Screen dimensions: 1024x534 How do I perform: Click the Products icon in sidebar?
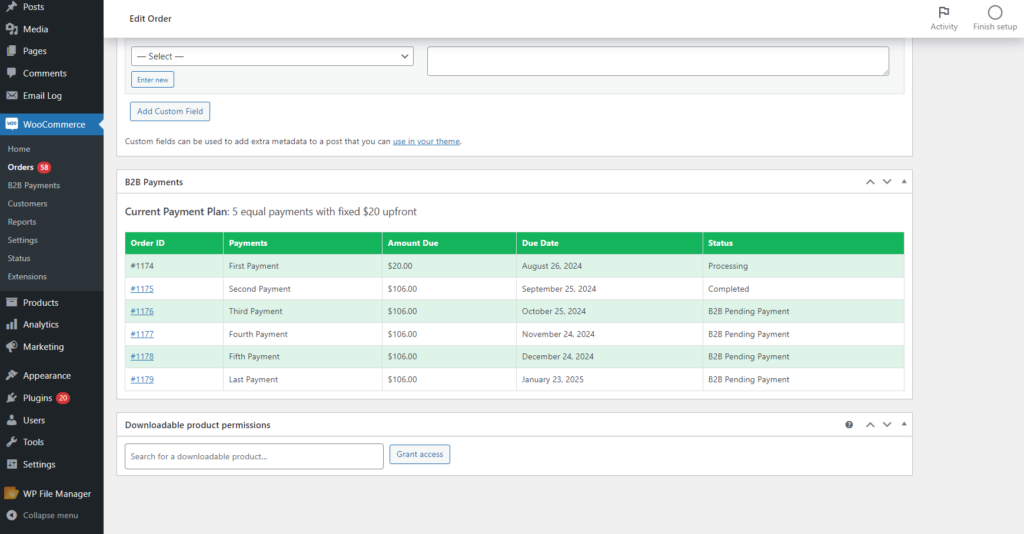pos(12,302)
